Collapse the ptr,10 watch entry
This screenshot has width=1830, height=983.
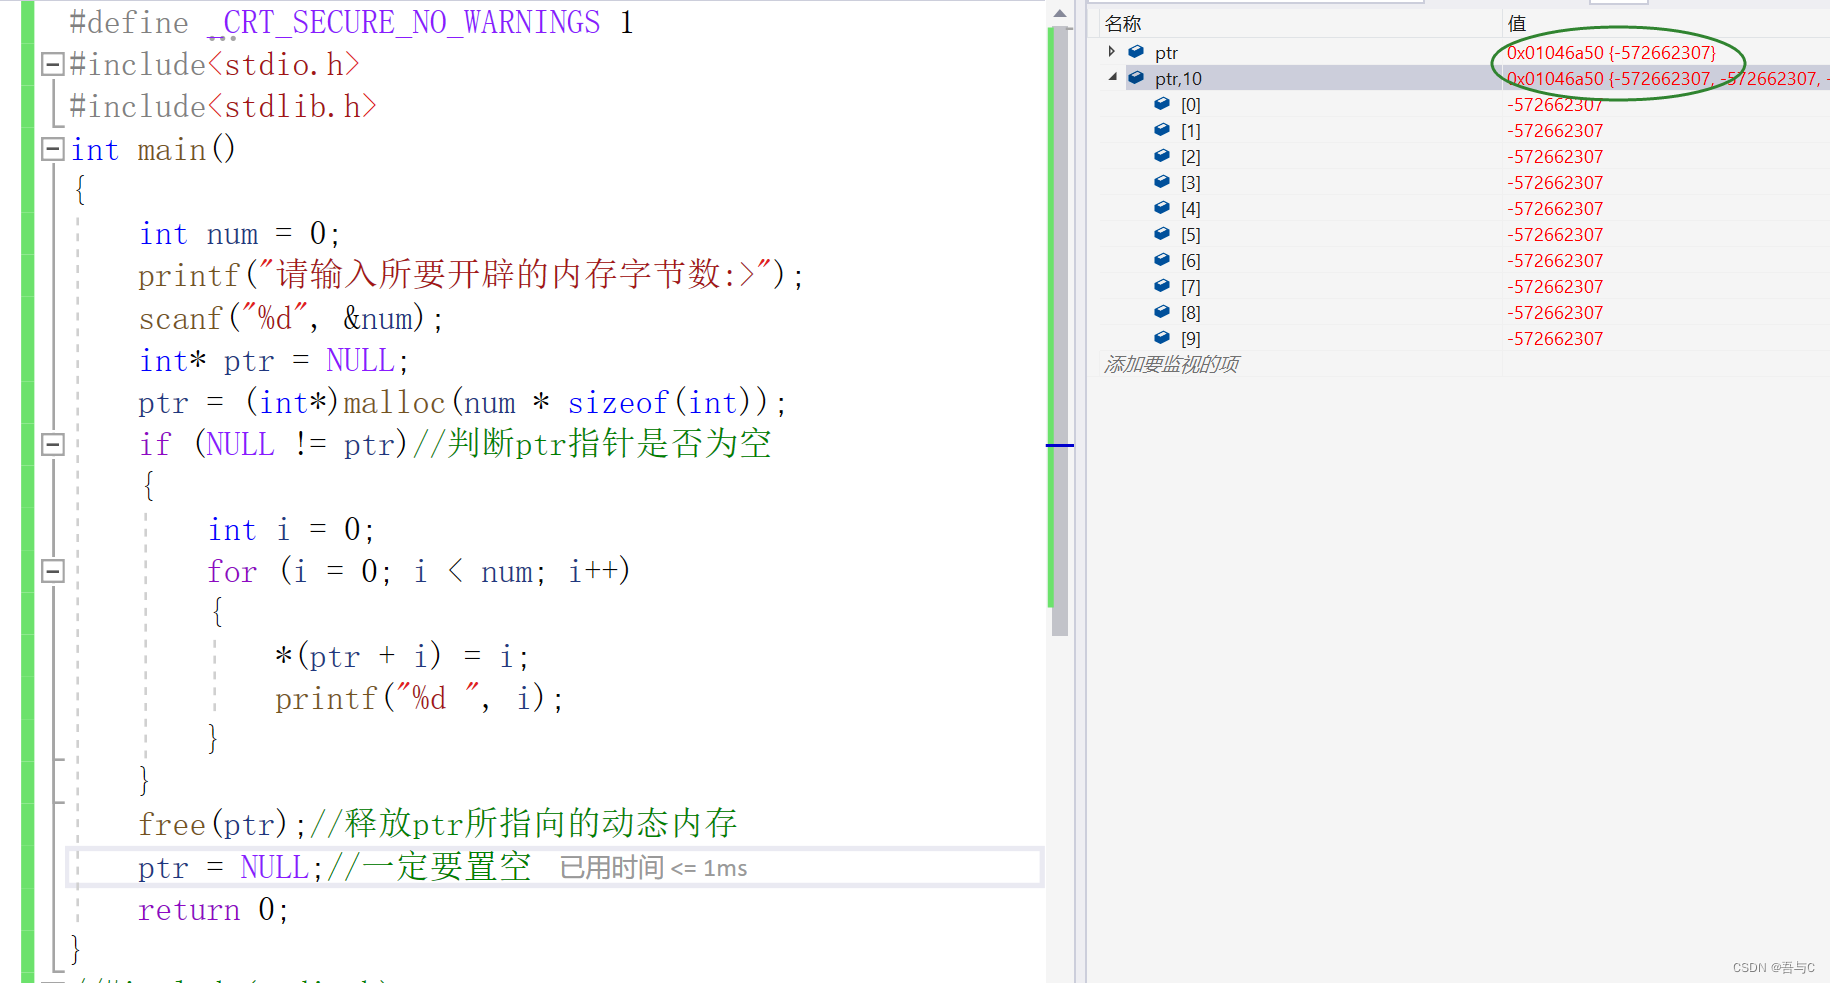coord(1113,77)
